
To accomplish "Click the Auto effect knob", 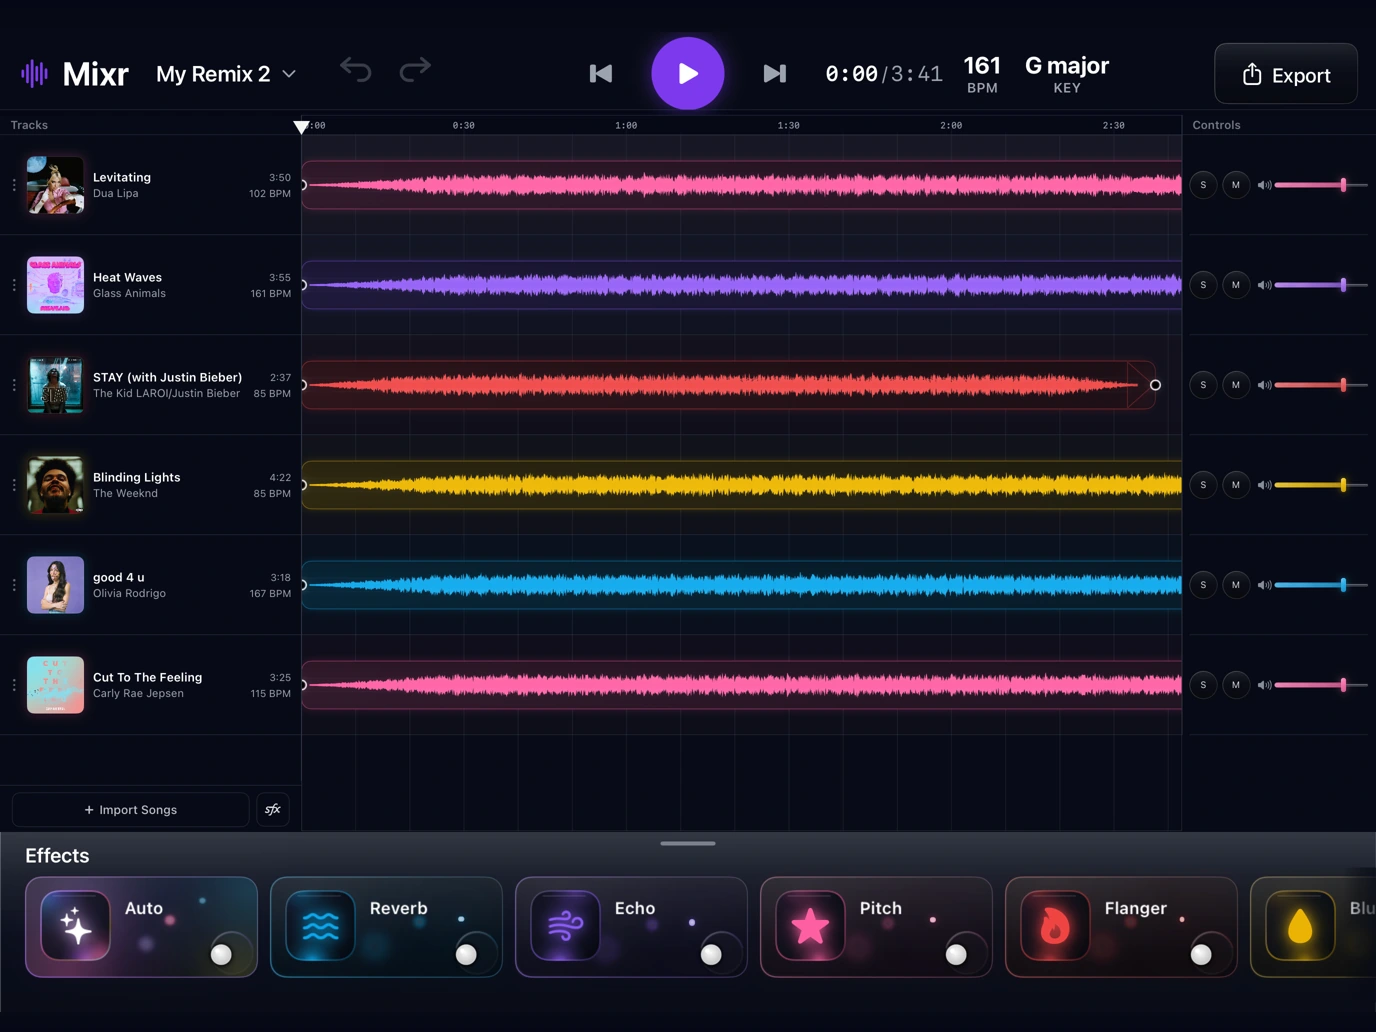I will pyautogui.click(x=222, y=954).
